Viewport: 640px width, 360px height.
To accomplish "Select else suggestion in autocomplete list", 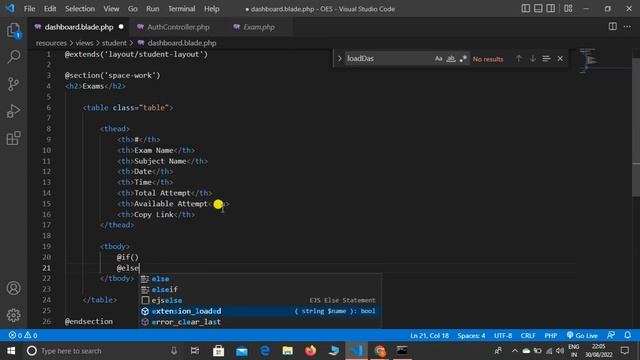I will click(x=260, y=279).
